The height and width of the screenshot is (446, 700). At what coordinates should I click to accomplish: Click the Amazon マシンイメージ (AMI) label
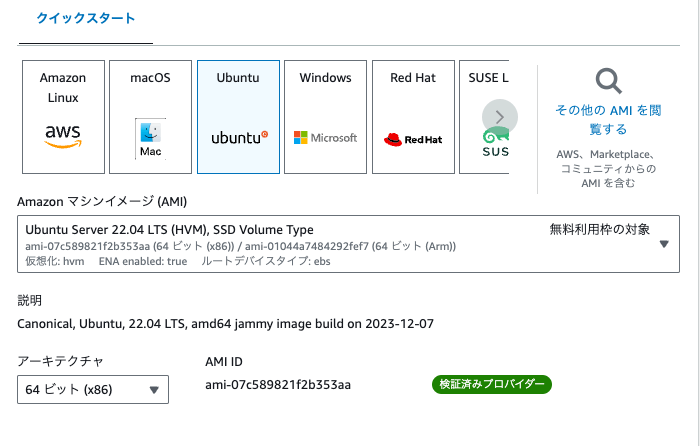pos(102,202)
